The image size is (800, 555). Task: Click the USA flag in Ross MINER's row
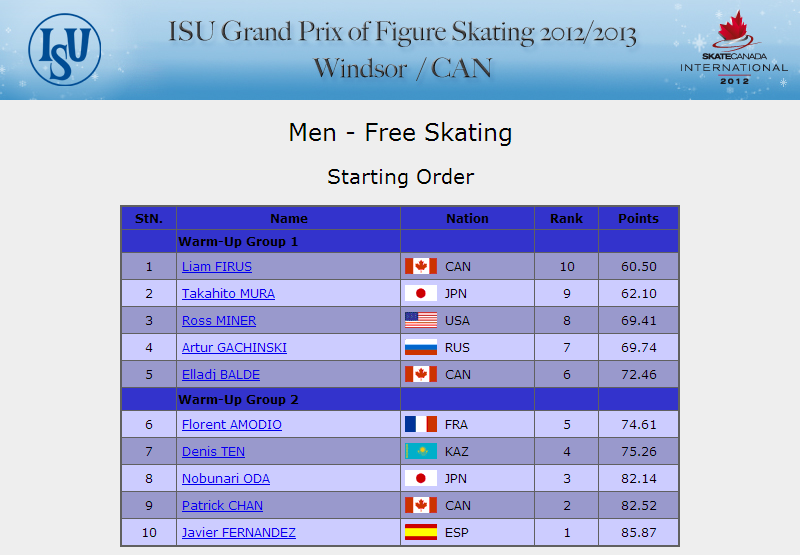[x=421, y=320]
